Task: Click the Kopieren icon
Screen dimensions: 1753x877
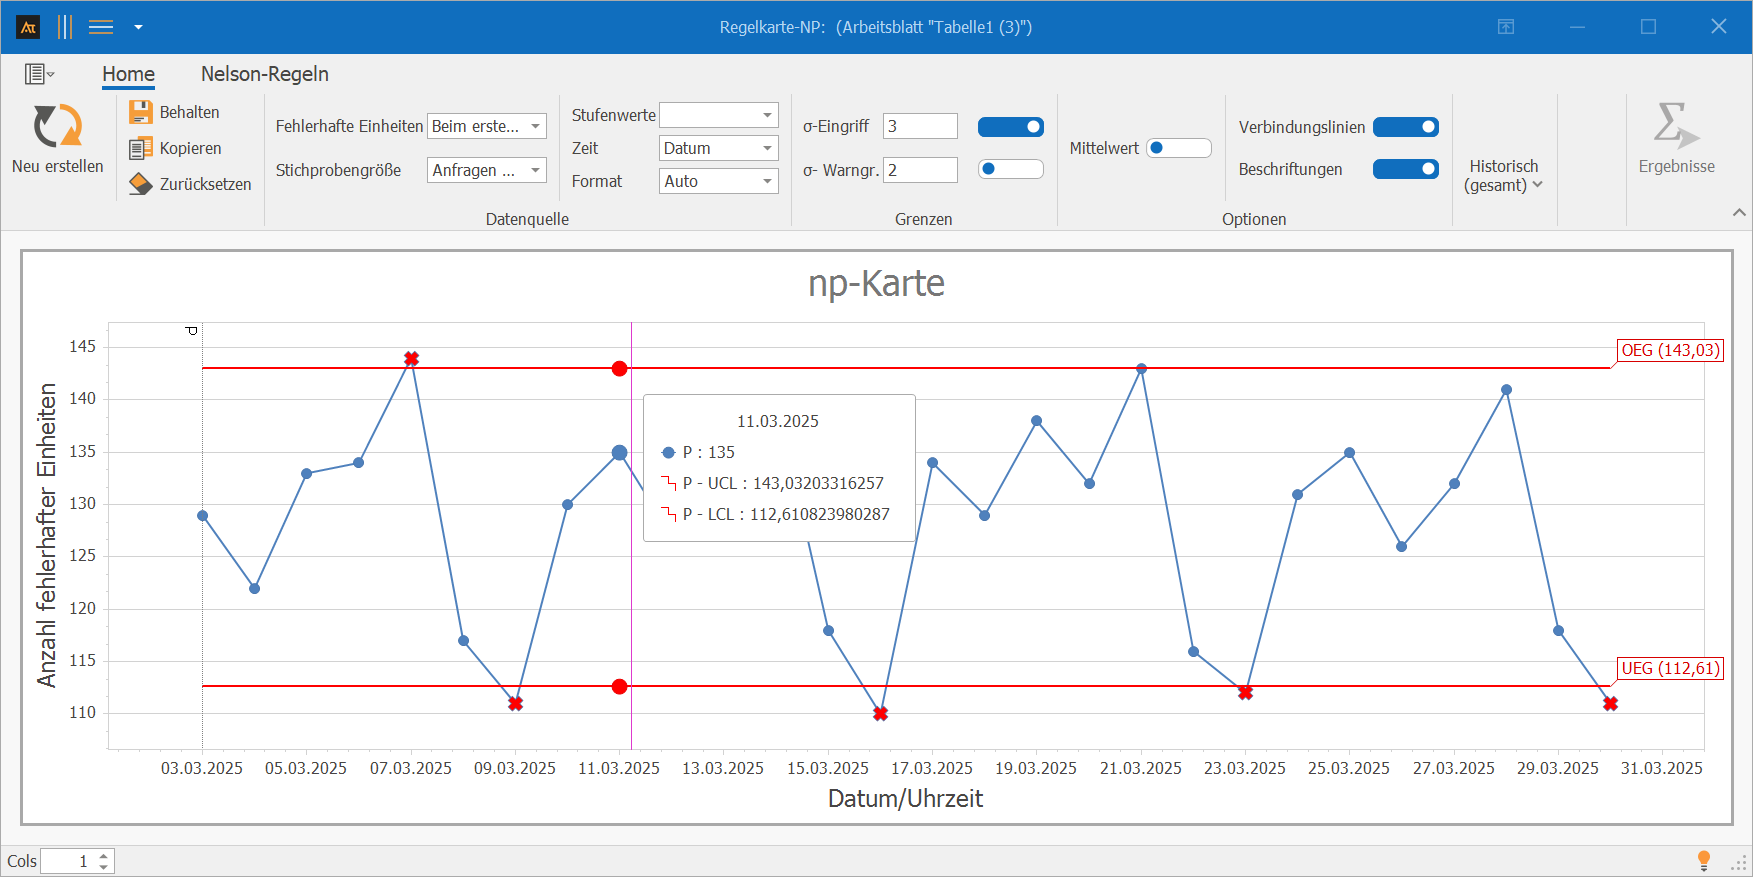Action: 141,148
